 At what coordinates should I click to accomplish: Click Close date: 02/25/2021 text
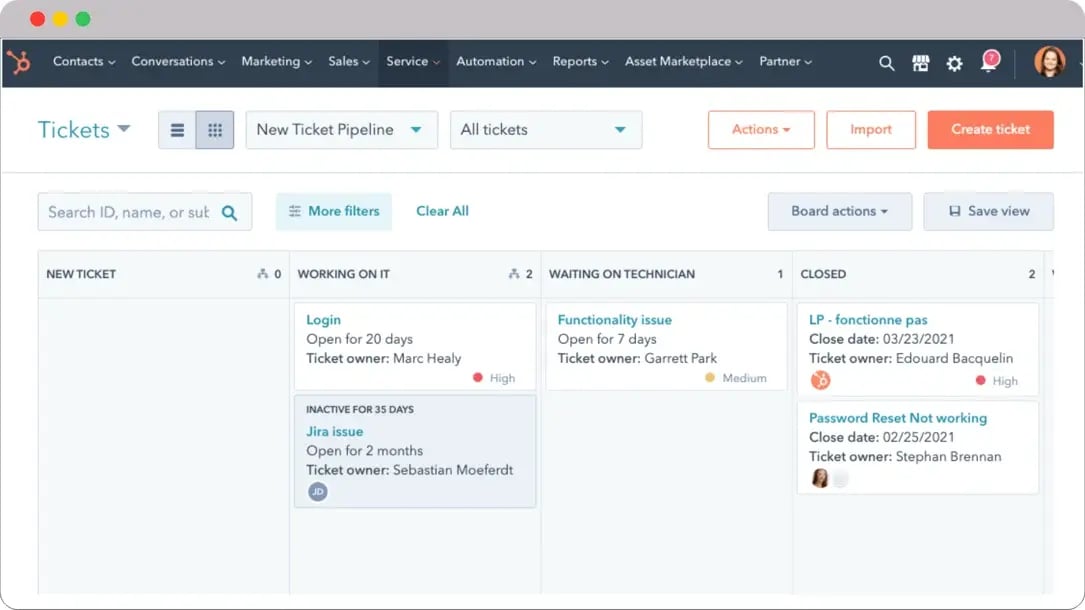[882, 437]
